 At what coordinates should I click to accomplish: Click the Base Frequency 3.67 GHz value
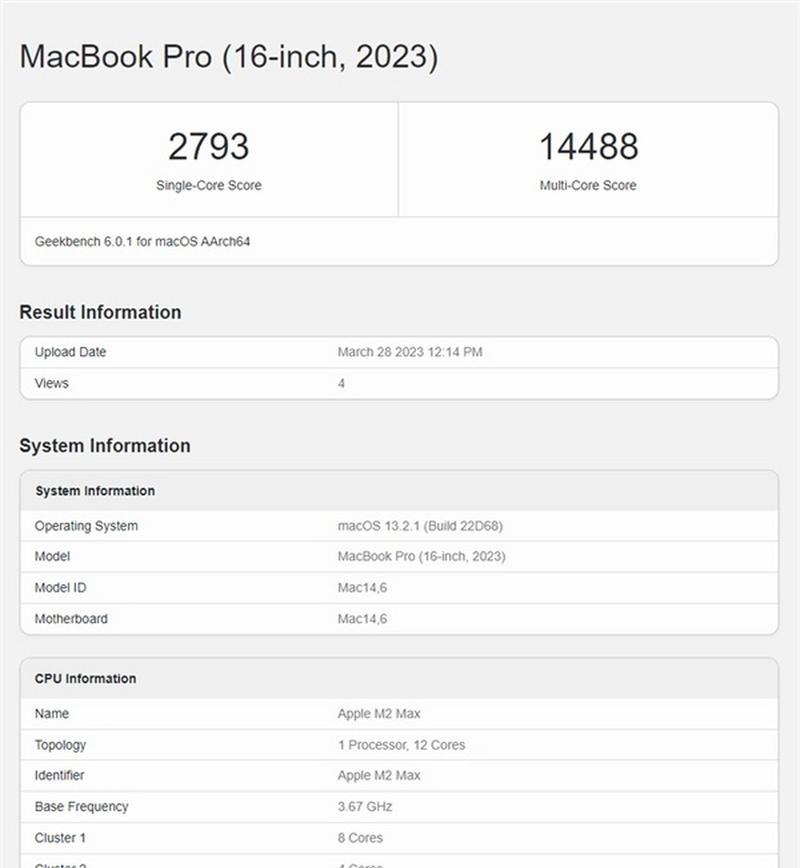[x=365, y=807]
